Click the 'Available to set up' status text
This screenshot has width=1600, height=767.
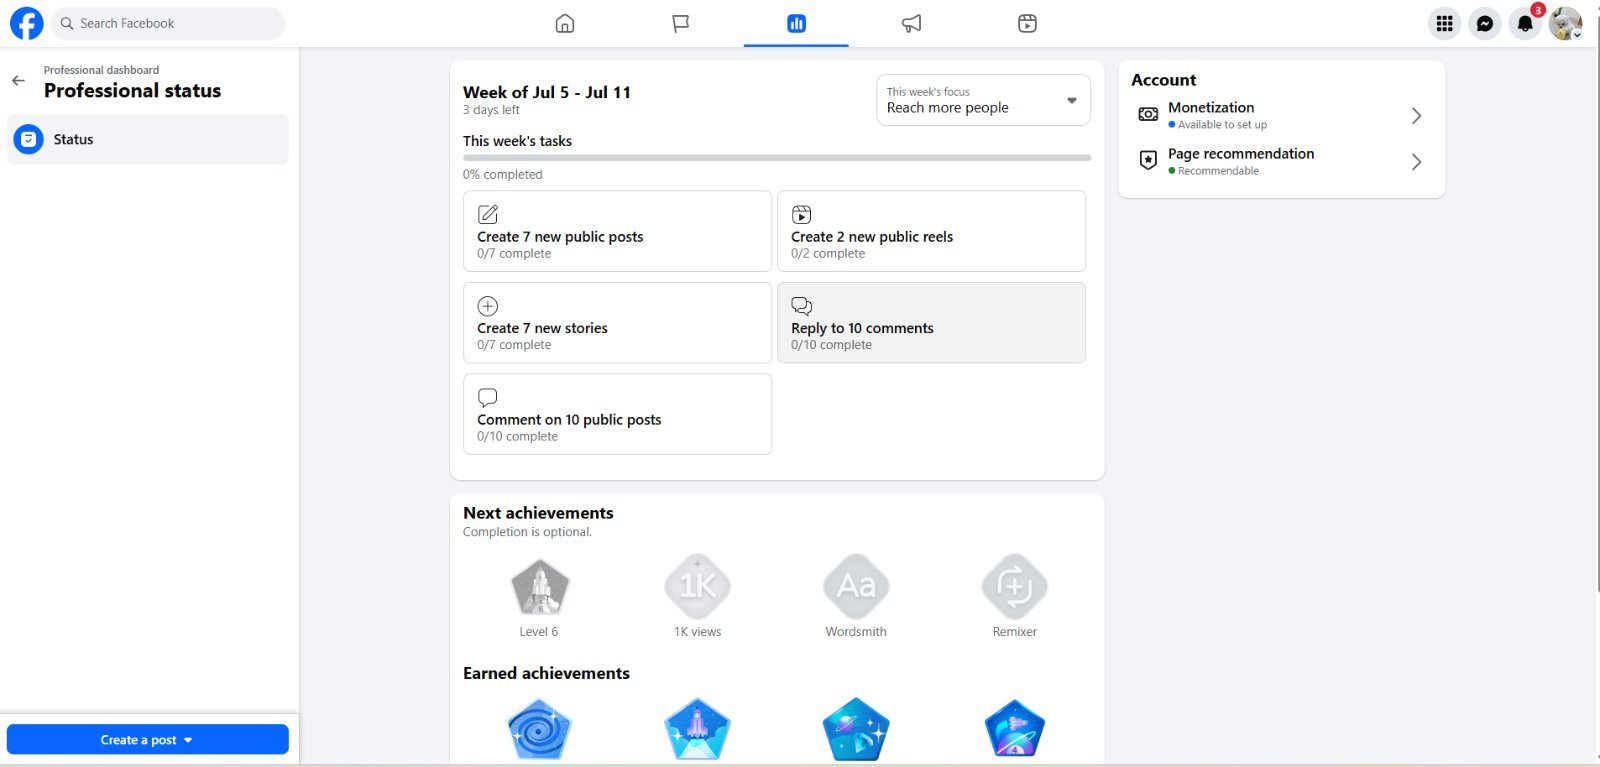click(x=1222, y=125)
